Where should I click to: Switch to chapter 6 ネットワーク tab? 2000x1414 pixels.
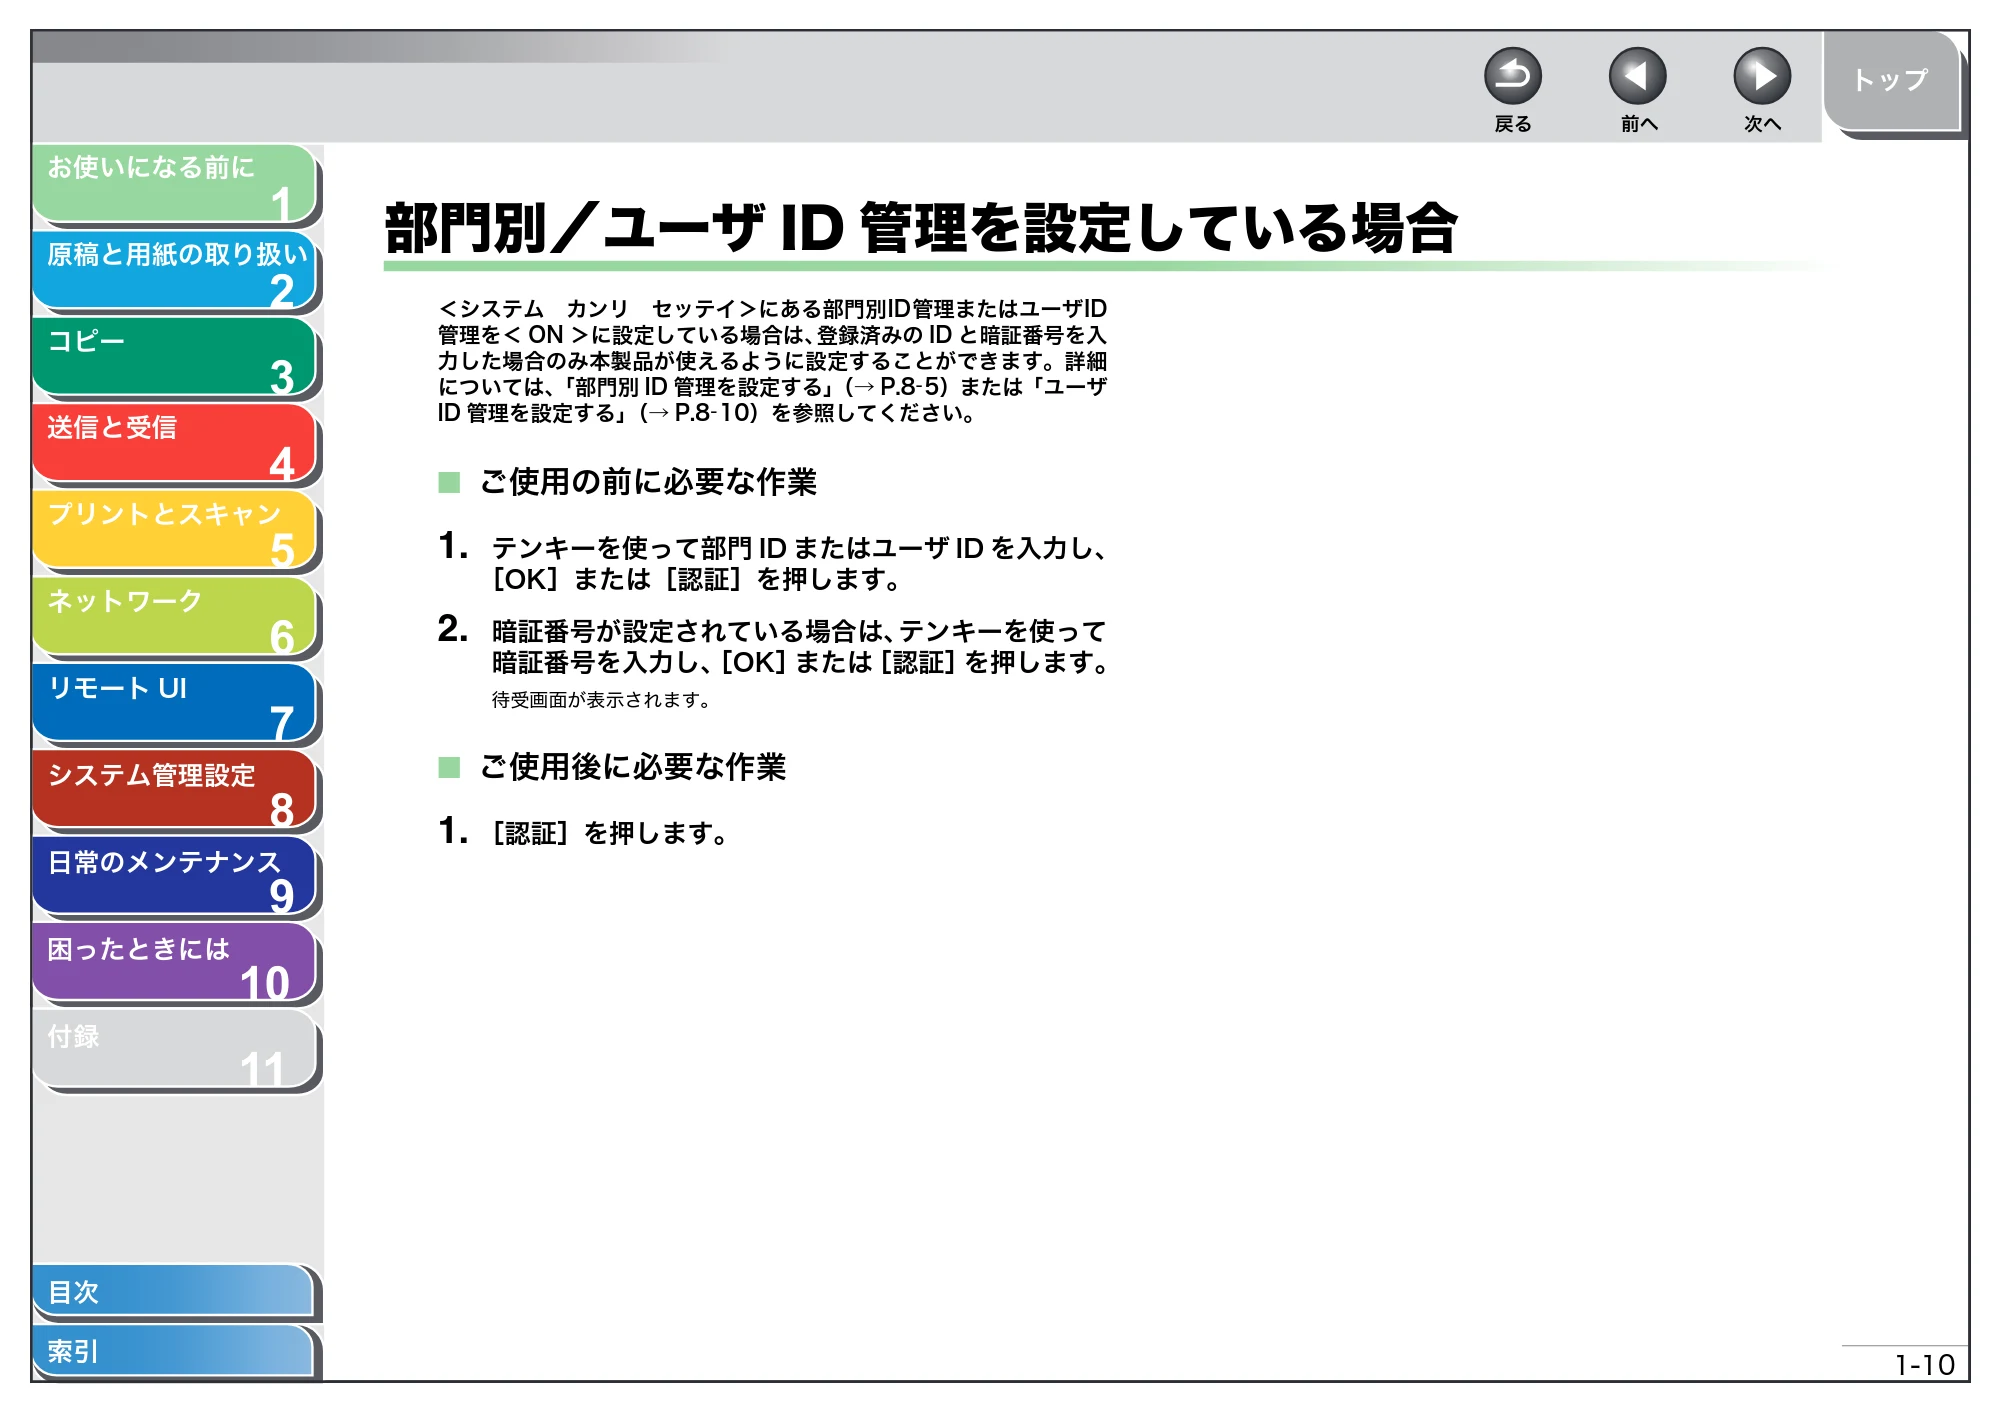(x=175, y=617)
